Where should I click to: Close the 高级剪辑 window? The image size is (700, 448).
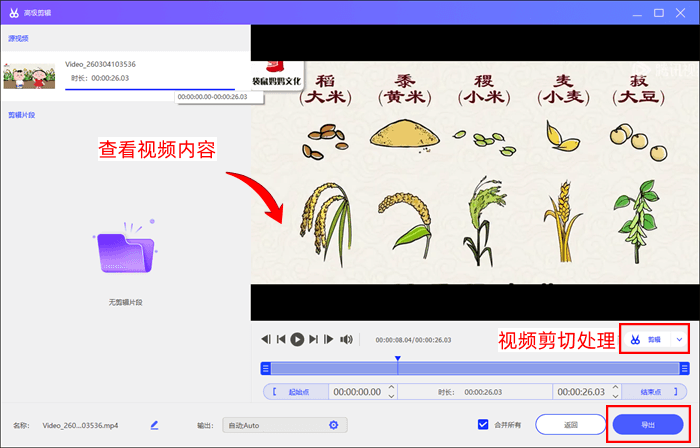(680, 13)
